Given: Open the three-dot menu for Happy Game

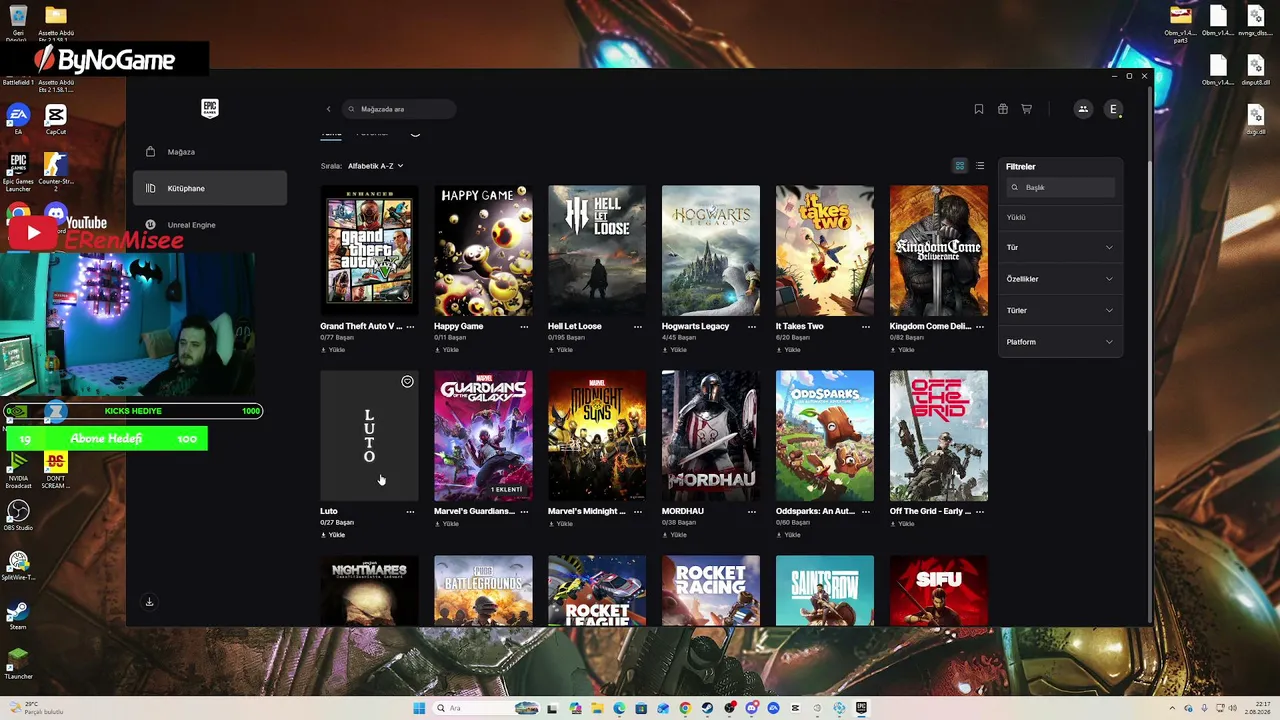Looking at the screenshot, I should [x=524, y=326].
